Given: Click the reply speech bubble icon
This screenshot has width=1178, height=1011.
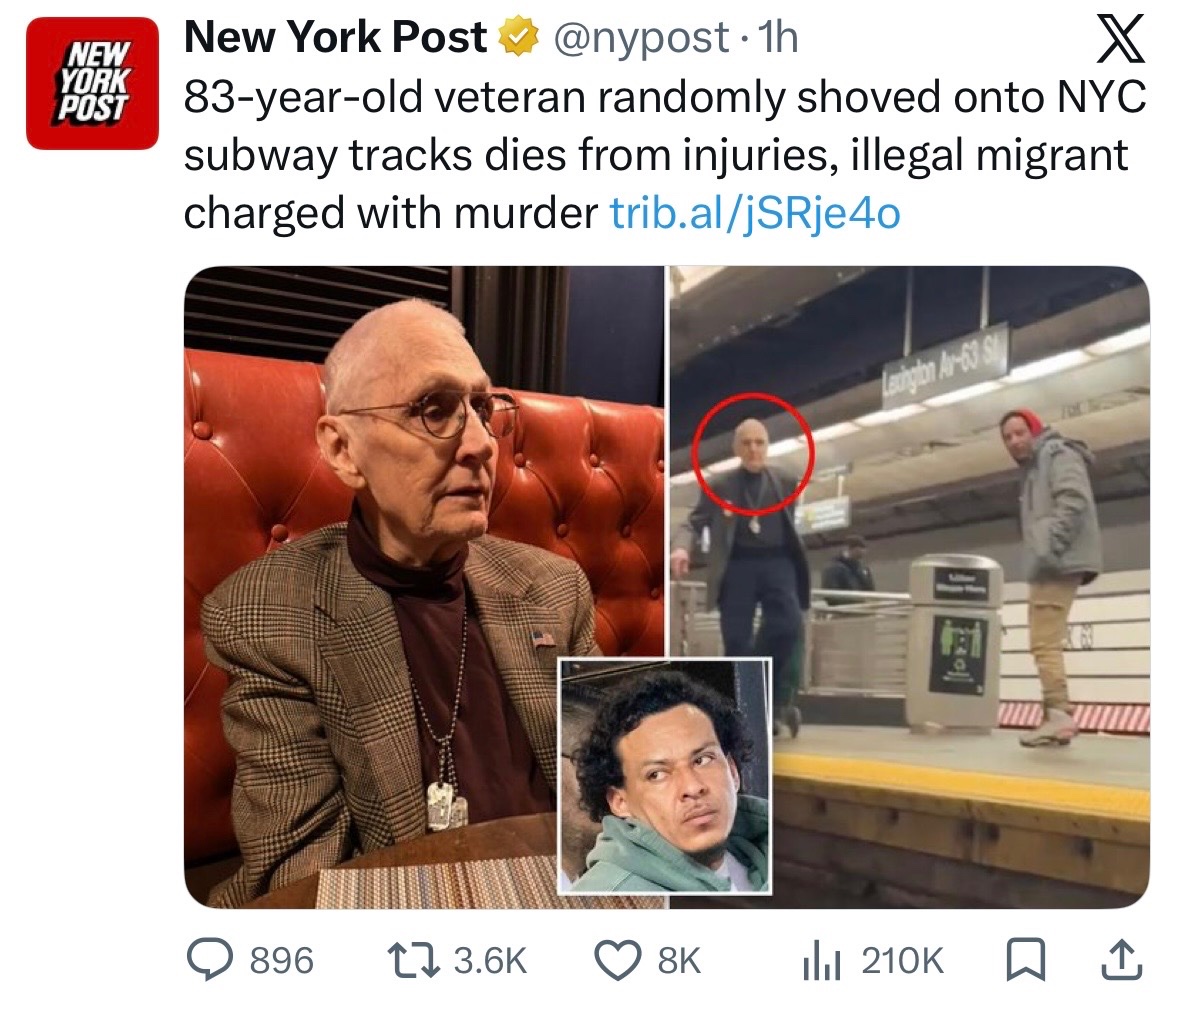Looking at the screenshot, I should pyautogui.click(x=210, y=959).
